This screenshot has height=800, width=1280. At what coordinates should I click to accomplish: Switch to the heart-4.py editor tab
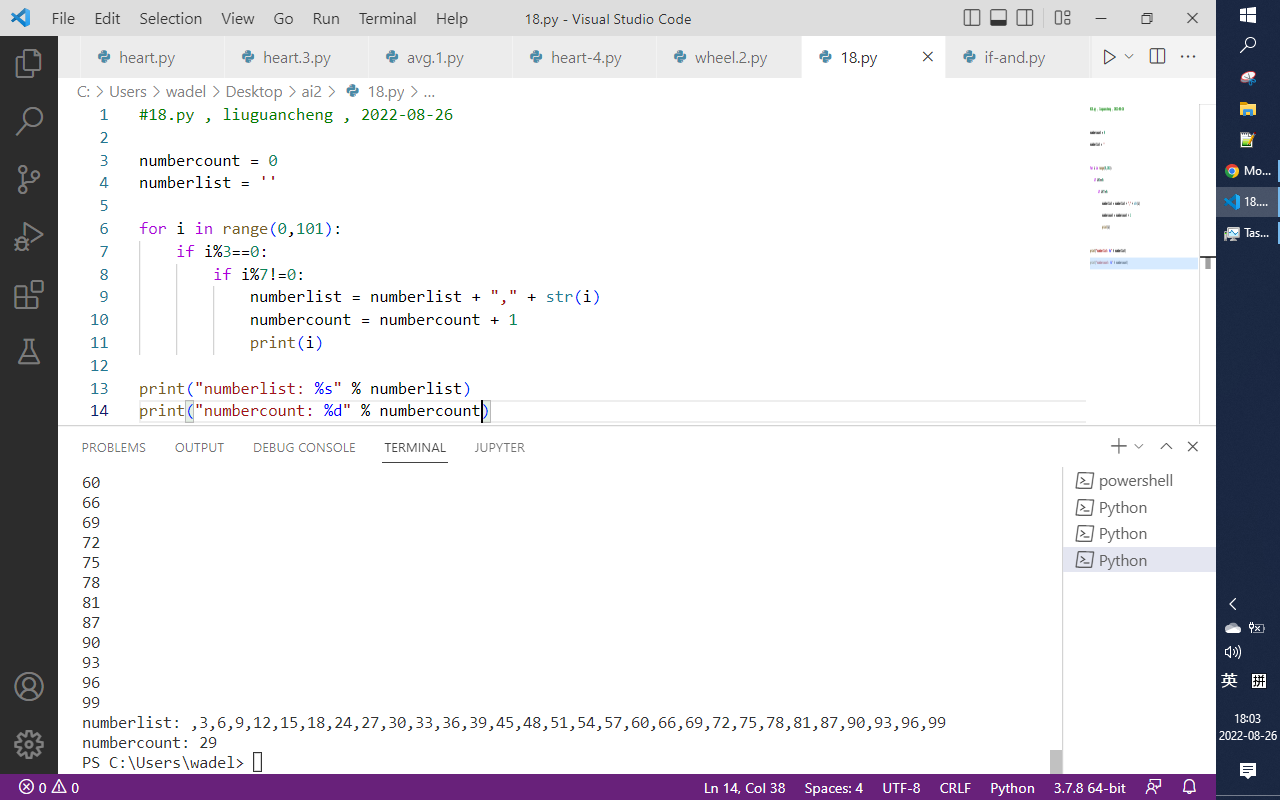pyautogui.click(x=585, y=57)
